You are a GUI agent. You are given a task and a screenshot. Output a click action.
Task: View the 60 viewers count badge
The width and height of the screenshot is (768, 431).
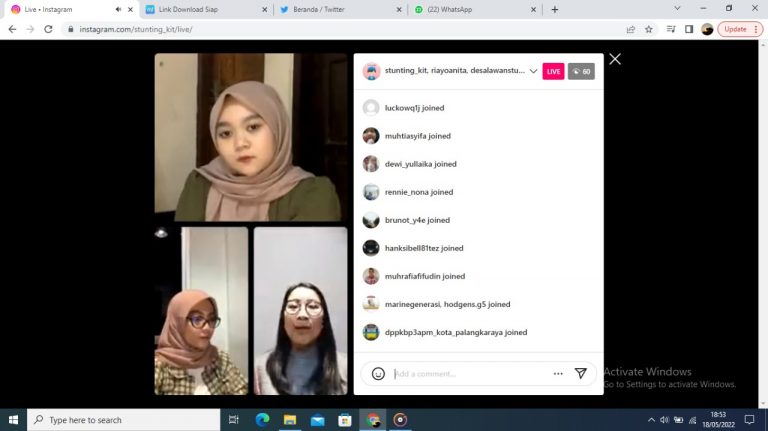581,72
